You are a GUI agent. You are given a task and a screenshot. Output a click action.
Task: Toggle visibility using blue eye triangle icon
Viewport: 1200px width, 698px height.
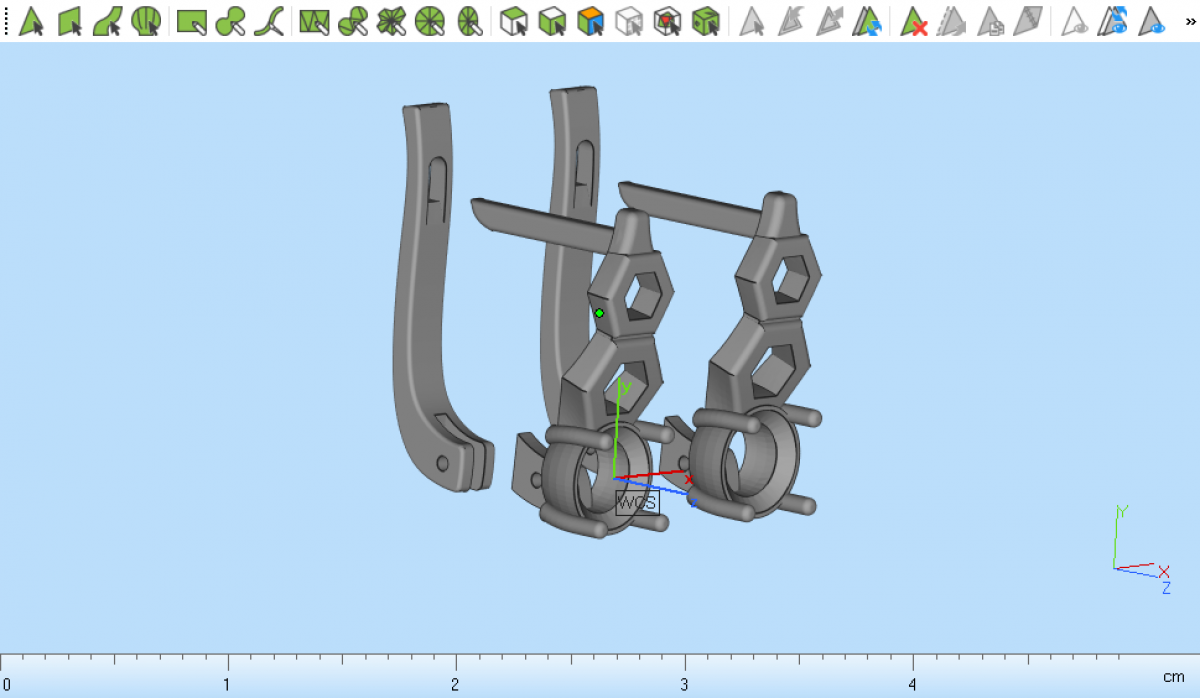click(x=1153, y=21)
